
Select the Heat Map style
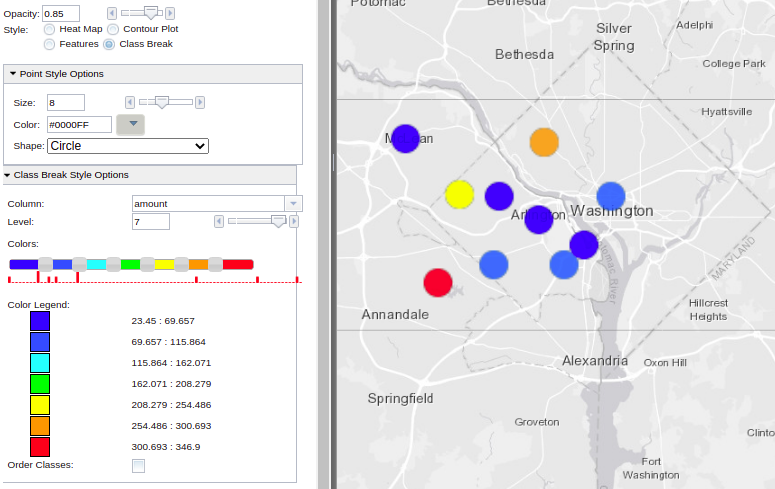pyautogui.click(x=50, y=29)
